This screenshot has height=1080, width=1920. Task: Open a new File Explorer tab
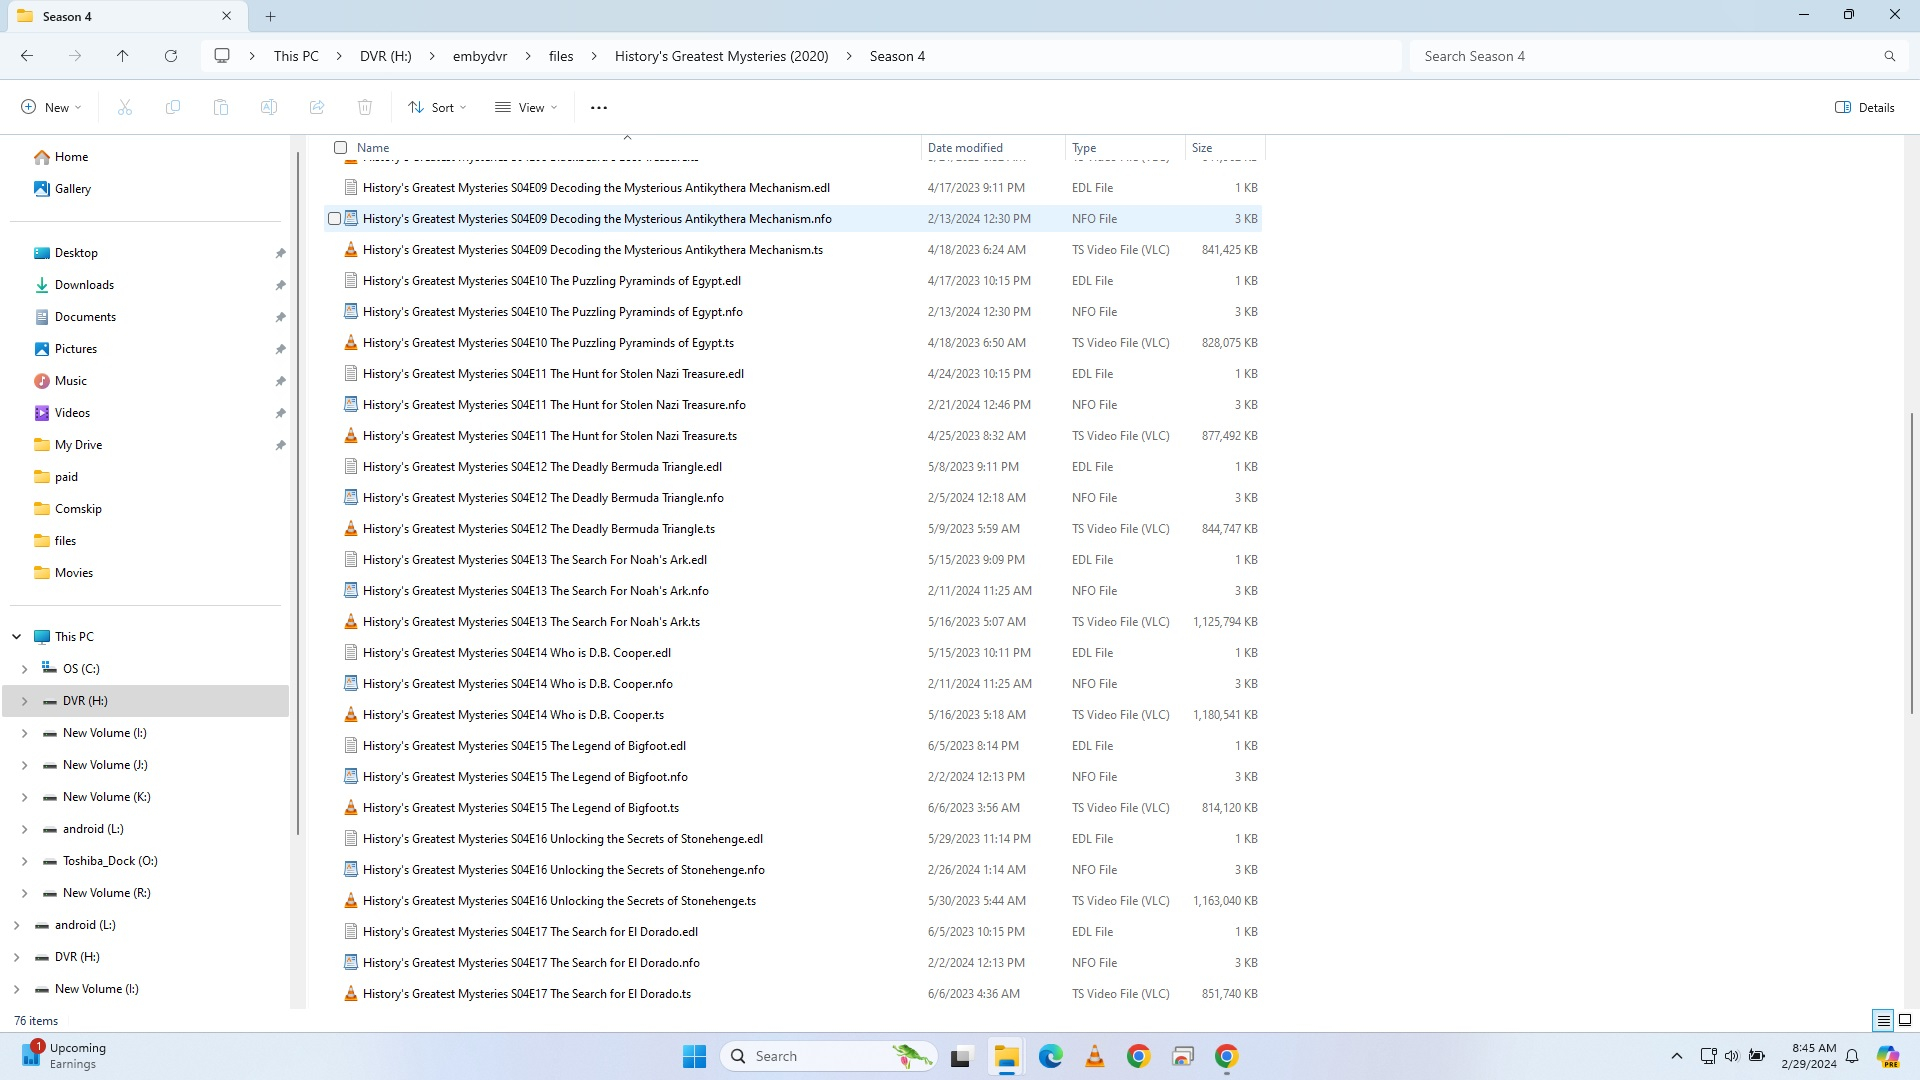(270, 16)
